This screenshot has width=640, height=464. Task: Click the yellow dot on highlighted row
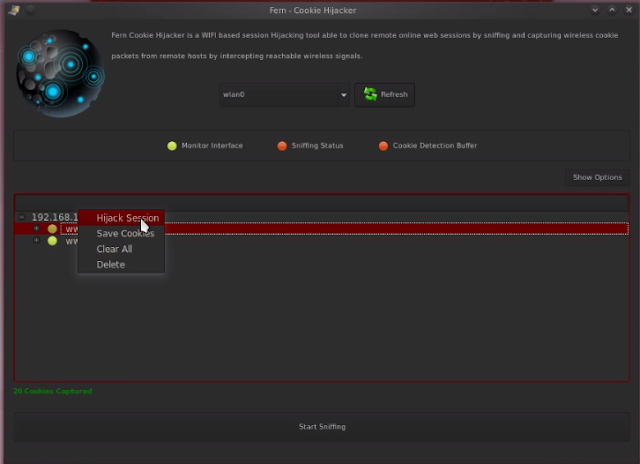coord(52,229)
